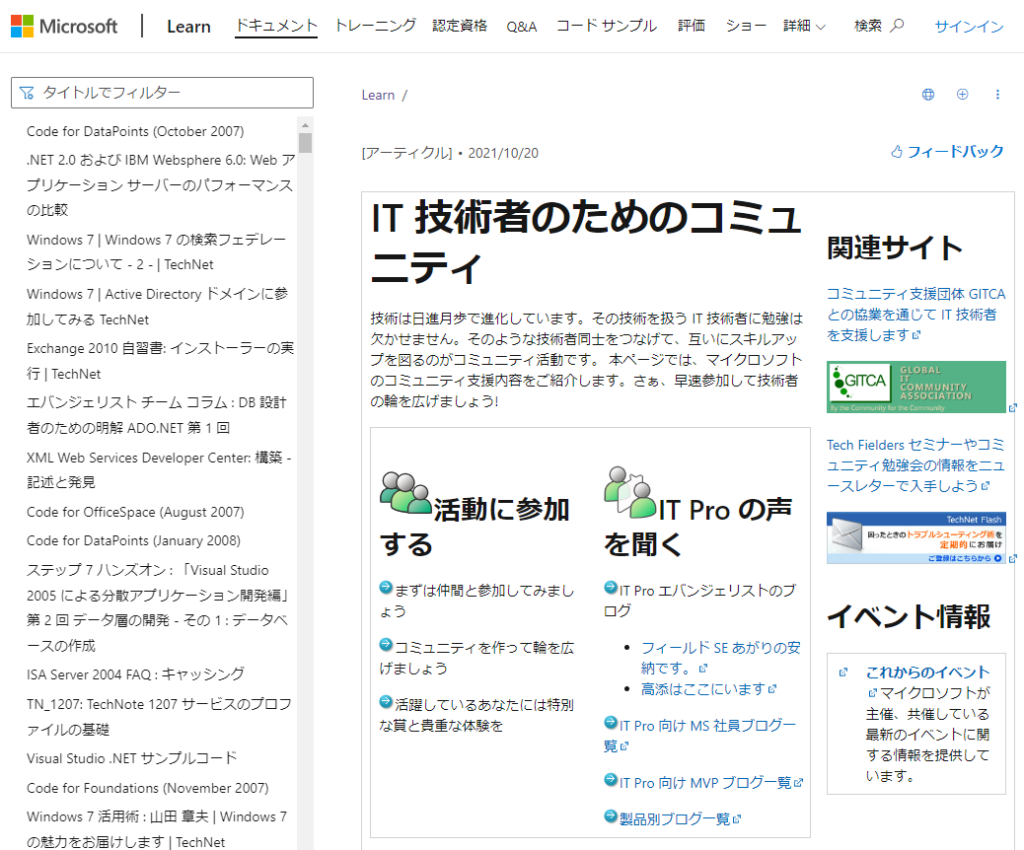1024x850 pixels.
Task: Click the TechNet Flash envelope banner
Action: click(x=915, y=538)
